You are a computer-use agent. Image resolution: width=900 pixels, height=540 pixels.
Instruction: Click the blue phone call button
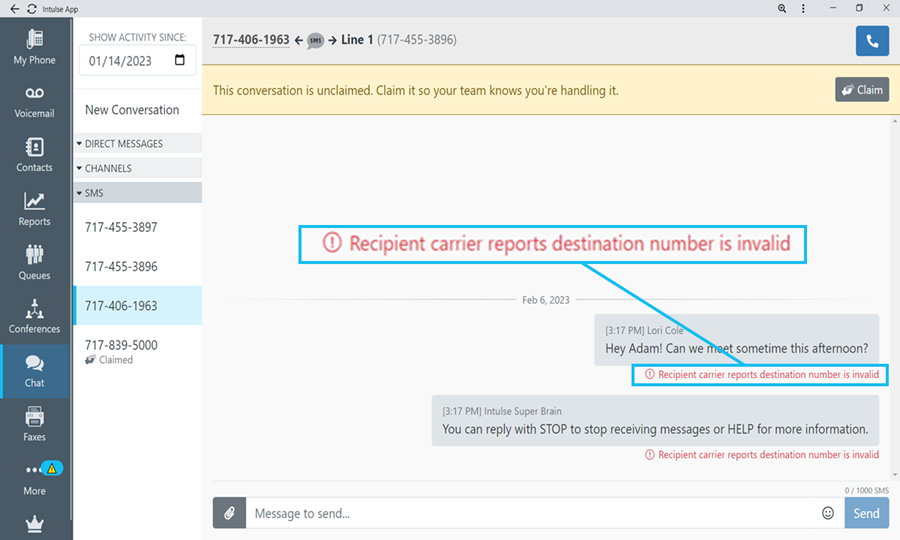click(872, 41)
